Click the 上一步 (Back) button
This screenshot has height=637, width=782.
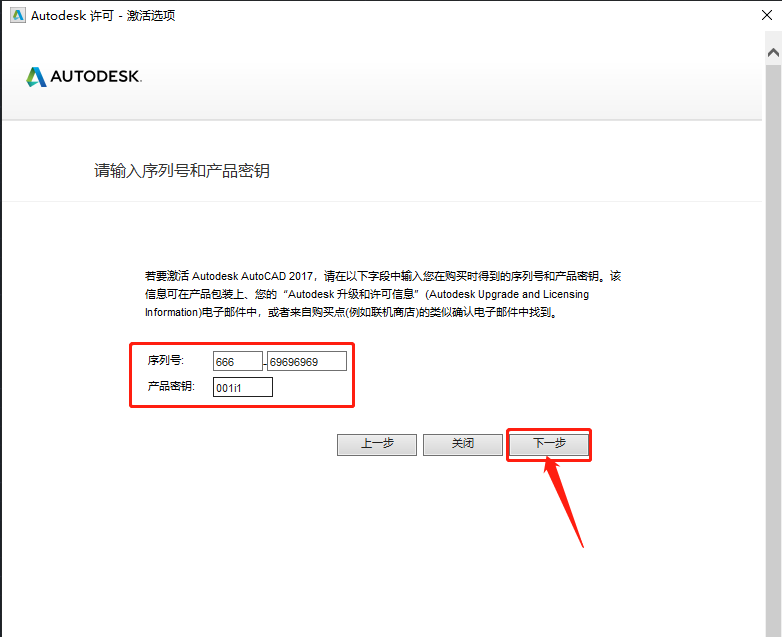377,444
